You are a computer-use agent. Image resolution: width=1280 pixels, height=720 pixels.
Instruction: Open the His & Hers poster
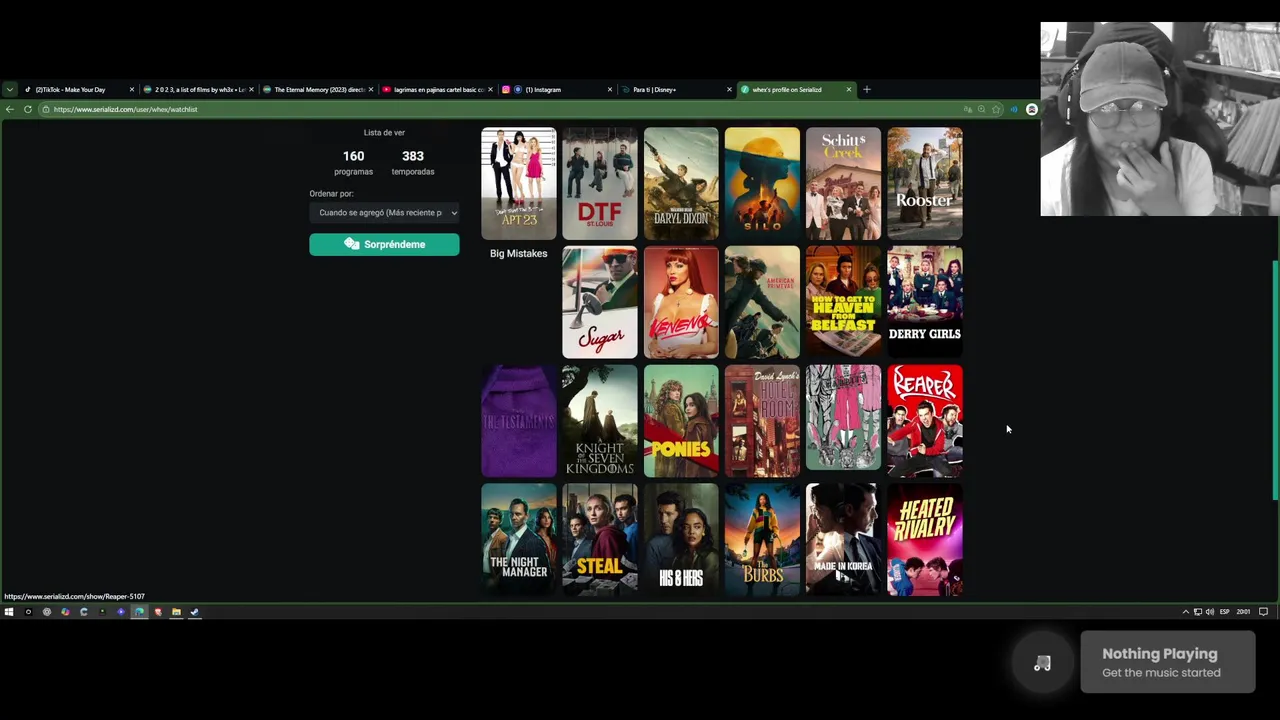681,540
